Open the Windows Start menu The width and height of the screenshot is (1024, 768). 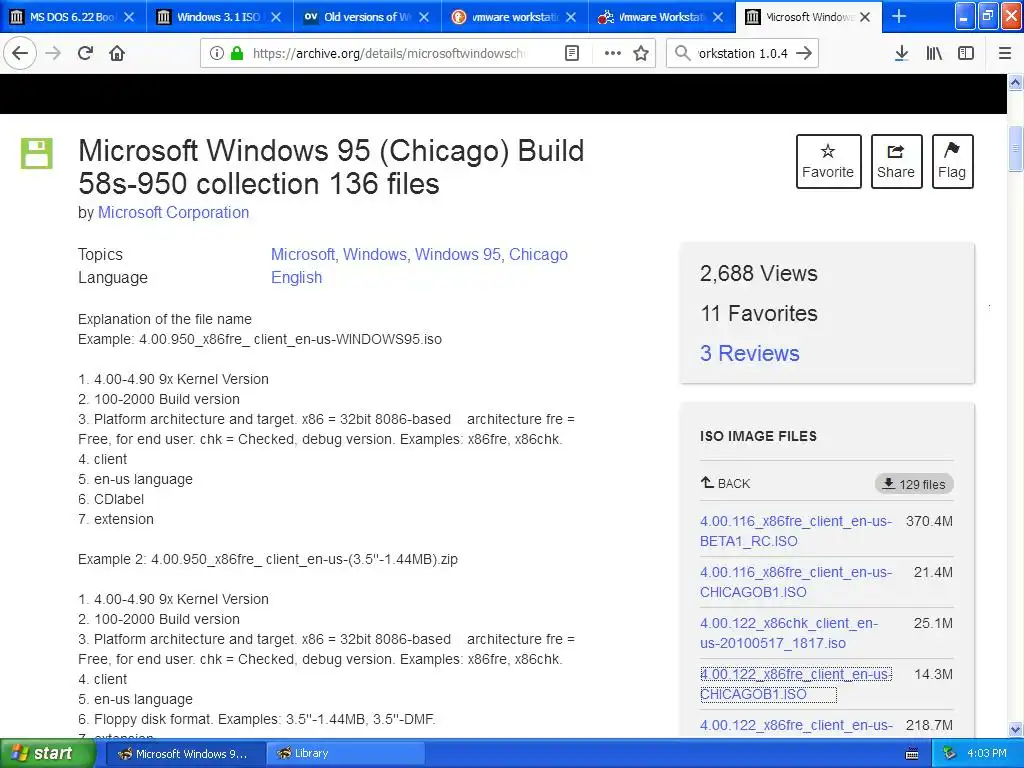tap(47, 754)
